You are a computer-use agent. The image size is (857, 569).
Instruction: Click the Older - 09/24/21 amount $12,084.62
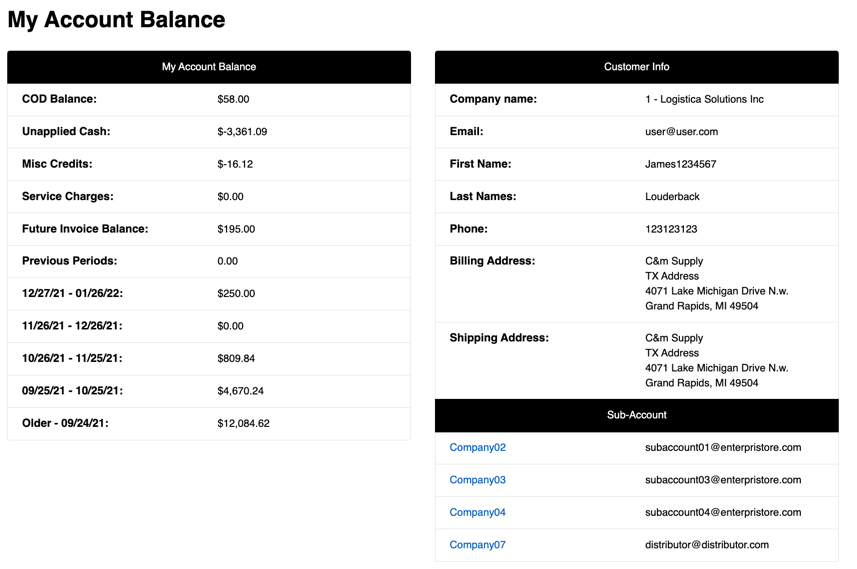point(243,423)
